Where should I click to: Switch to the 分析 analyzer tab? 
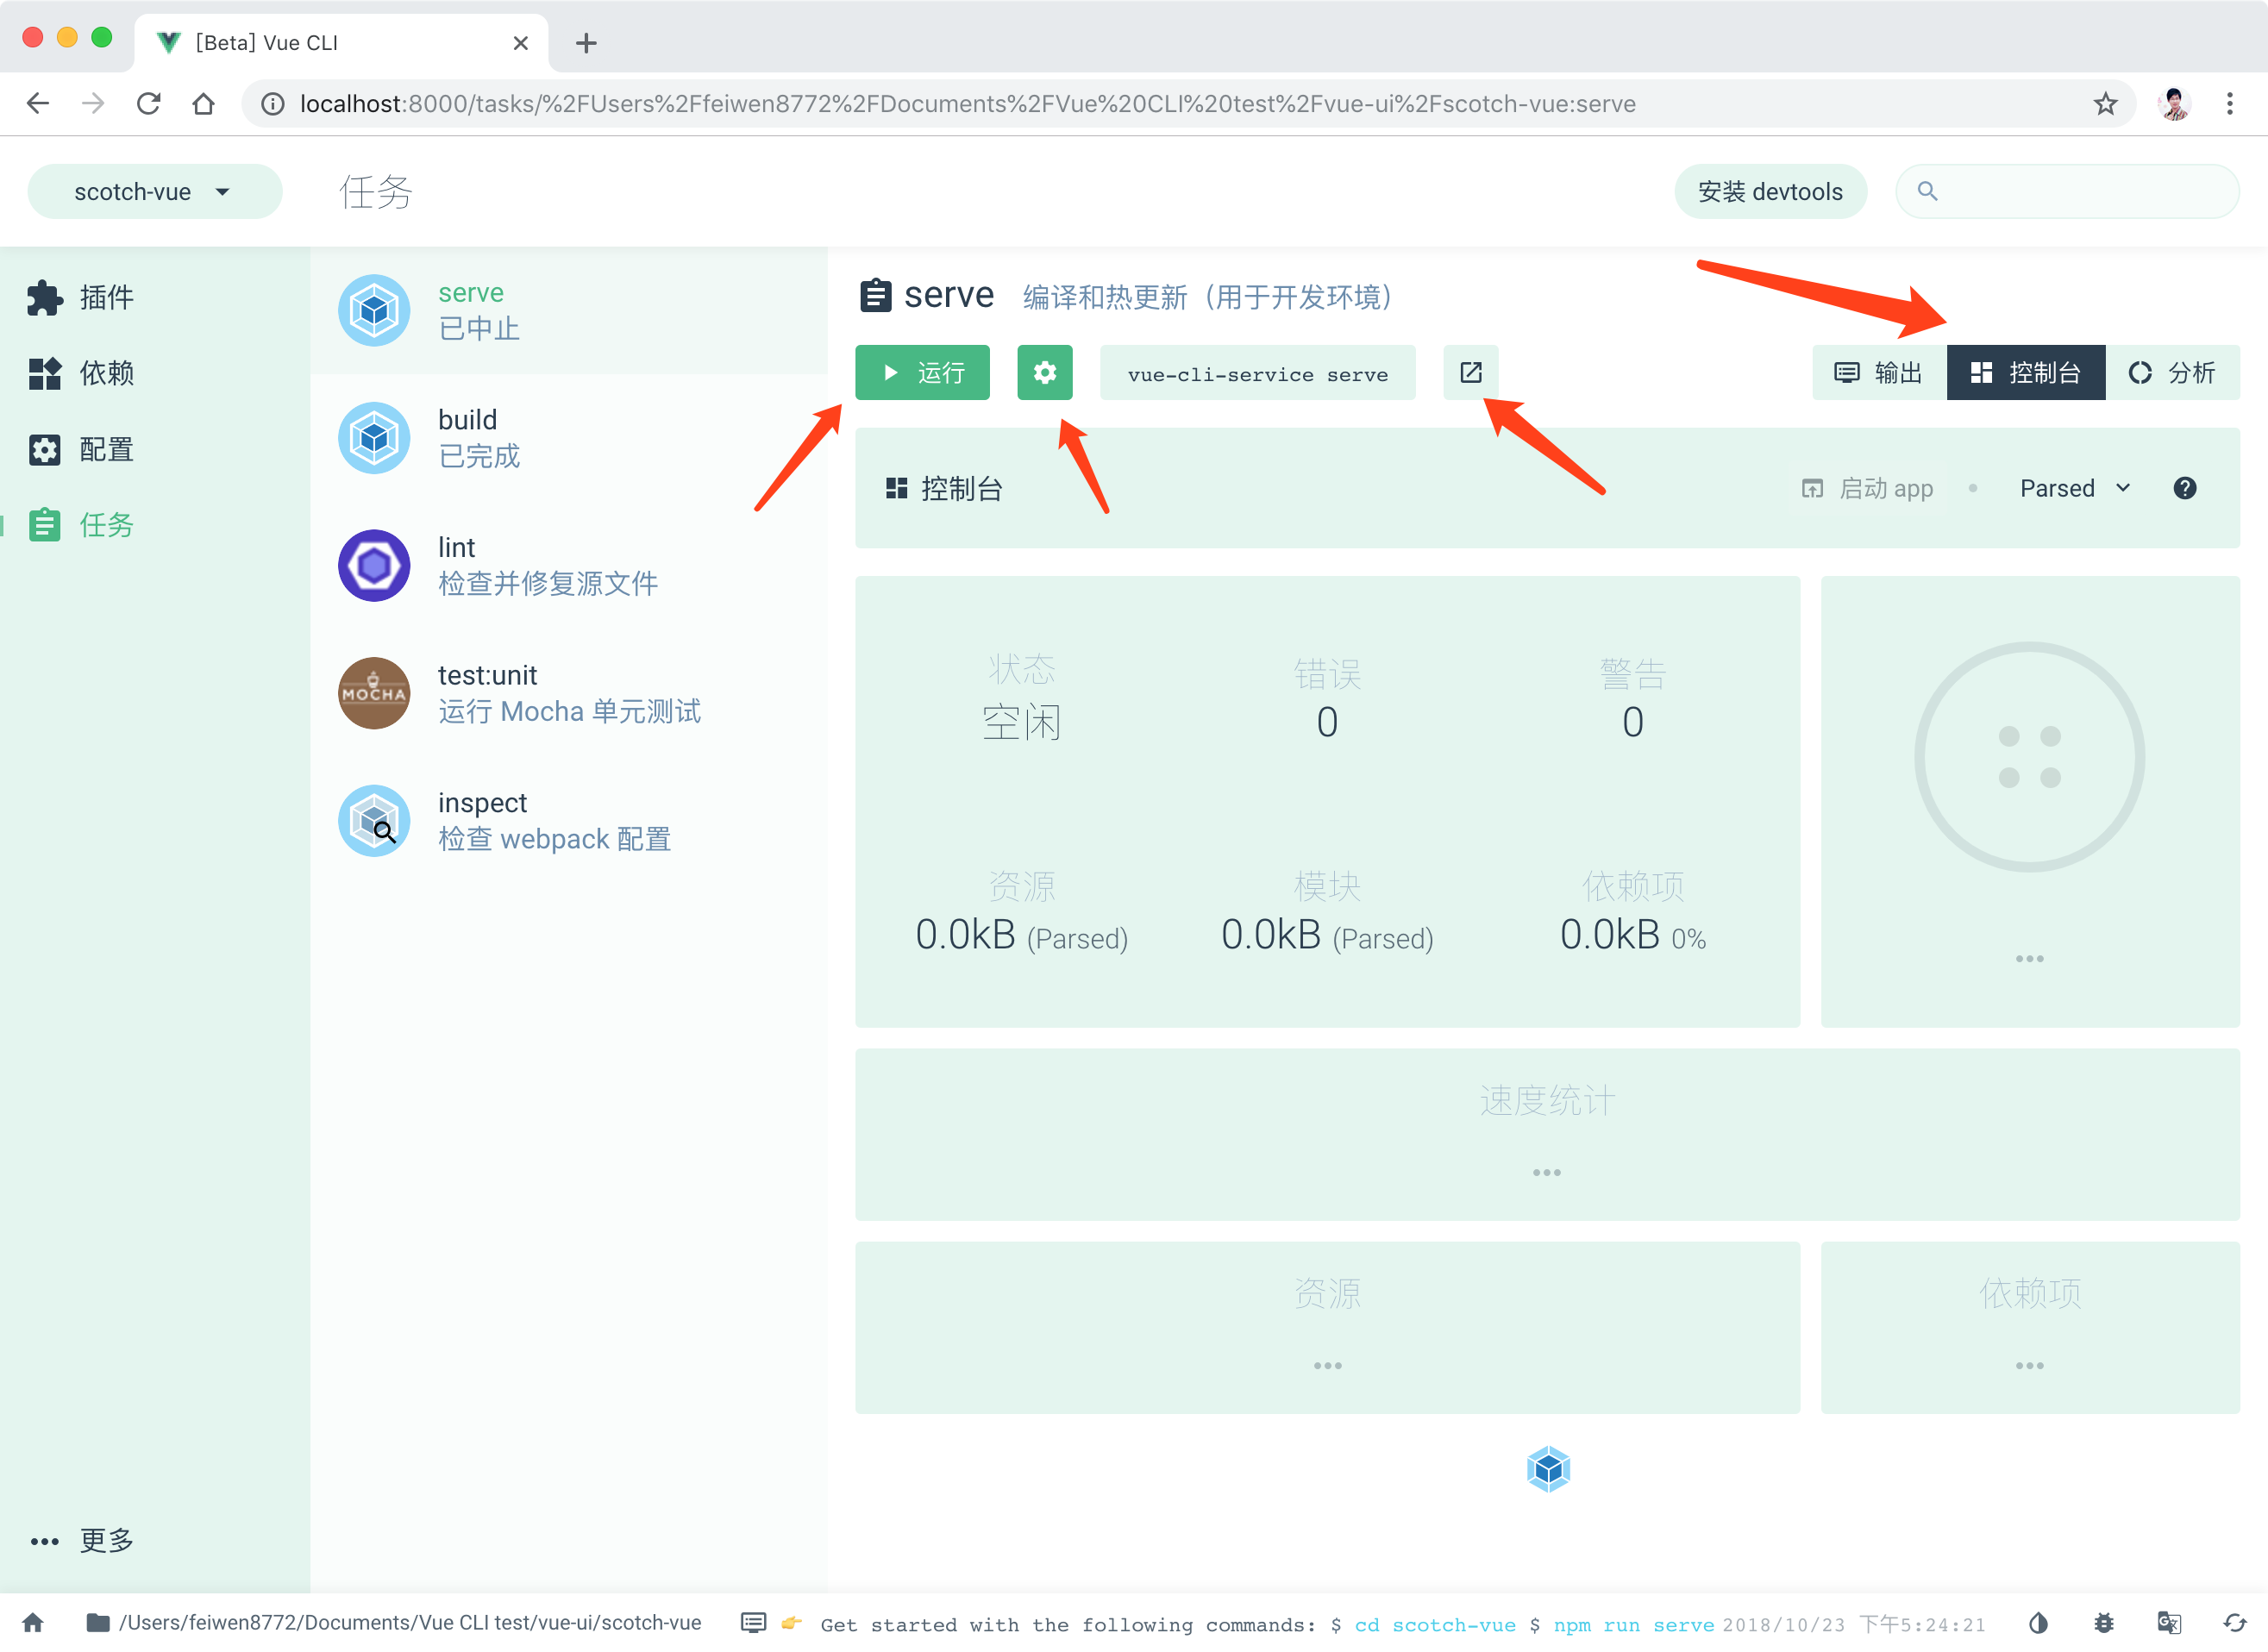pyautogui.click(x=2172, y=373)
